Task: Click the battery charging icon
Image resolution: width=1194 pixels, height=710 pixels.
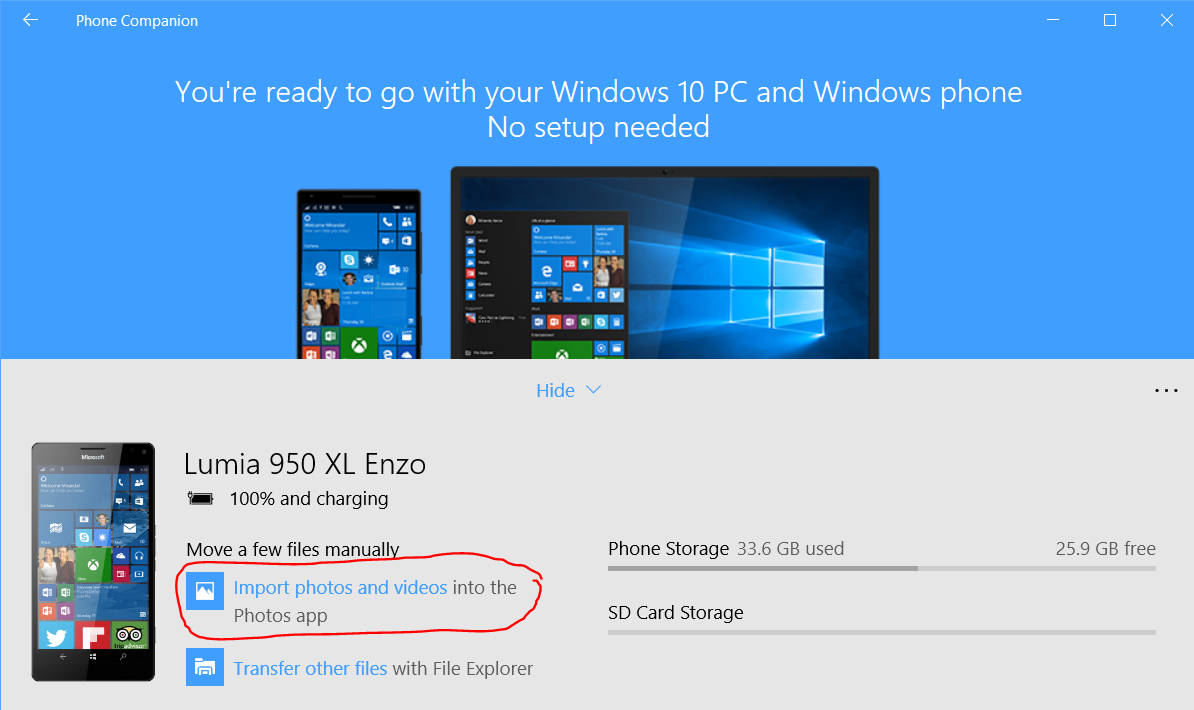Action: point(201,498)
